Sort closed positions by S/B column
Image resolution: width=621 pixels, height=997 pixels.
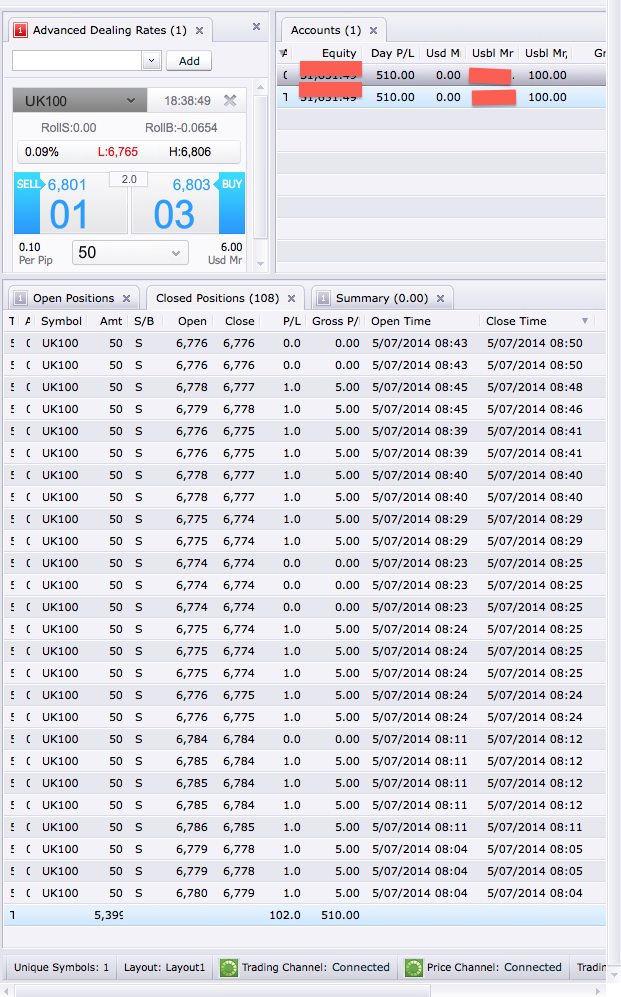(144, 321)
